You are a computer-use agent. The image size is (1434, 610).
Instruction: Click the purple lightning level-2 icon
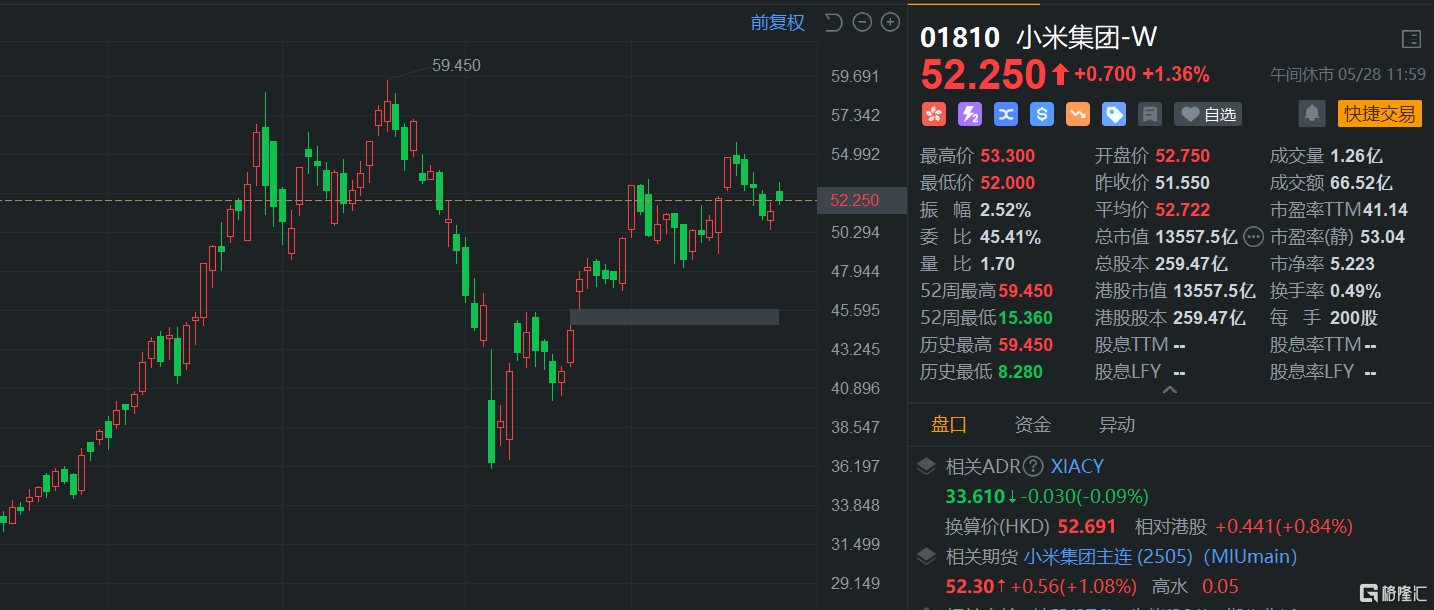(x=970, y=114)
